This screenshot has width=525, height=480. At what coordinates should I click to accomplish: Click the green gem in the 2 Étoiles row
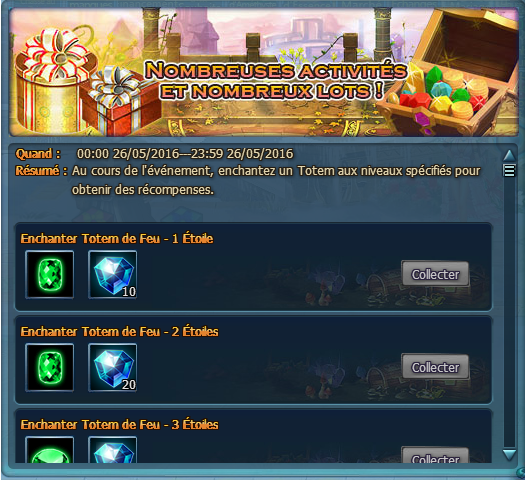(50, 367)
